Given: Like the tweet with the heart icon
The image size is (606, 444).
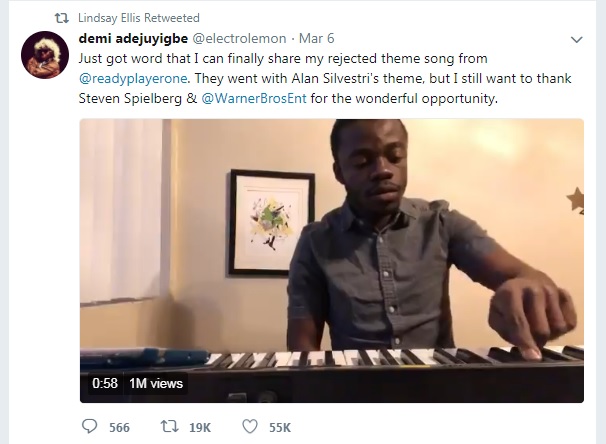Looking at the screenshot, I should point(250,427).
